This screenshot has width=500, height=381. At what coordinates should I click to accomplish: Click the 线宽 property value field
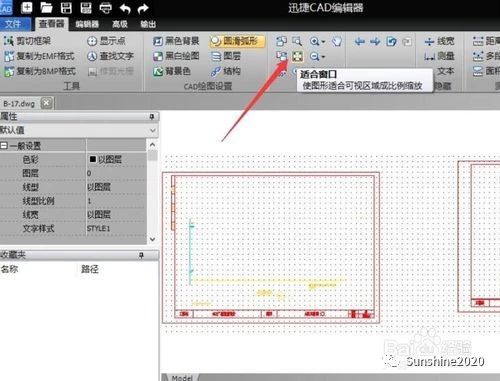116,215
